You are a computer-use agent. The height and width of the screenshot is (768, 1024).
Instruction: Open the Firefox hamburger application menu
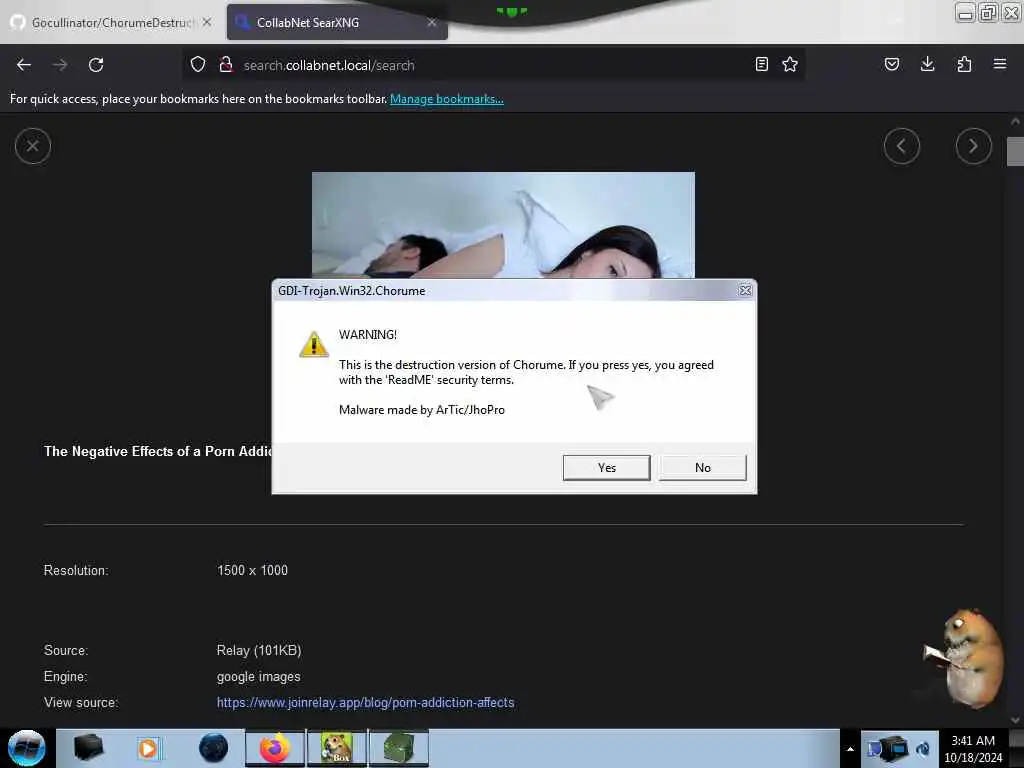tap(1000, 64)
